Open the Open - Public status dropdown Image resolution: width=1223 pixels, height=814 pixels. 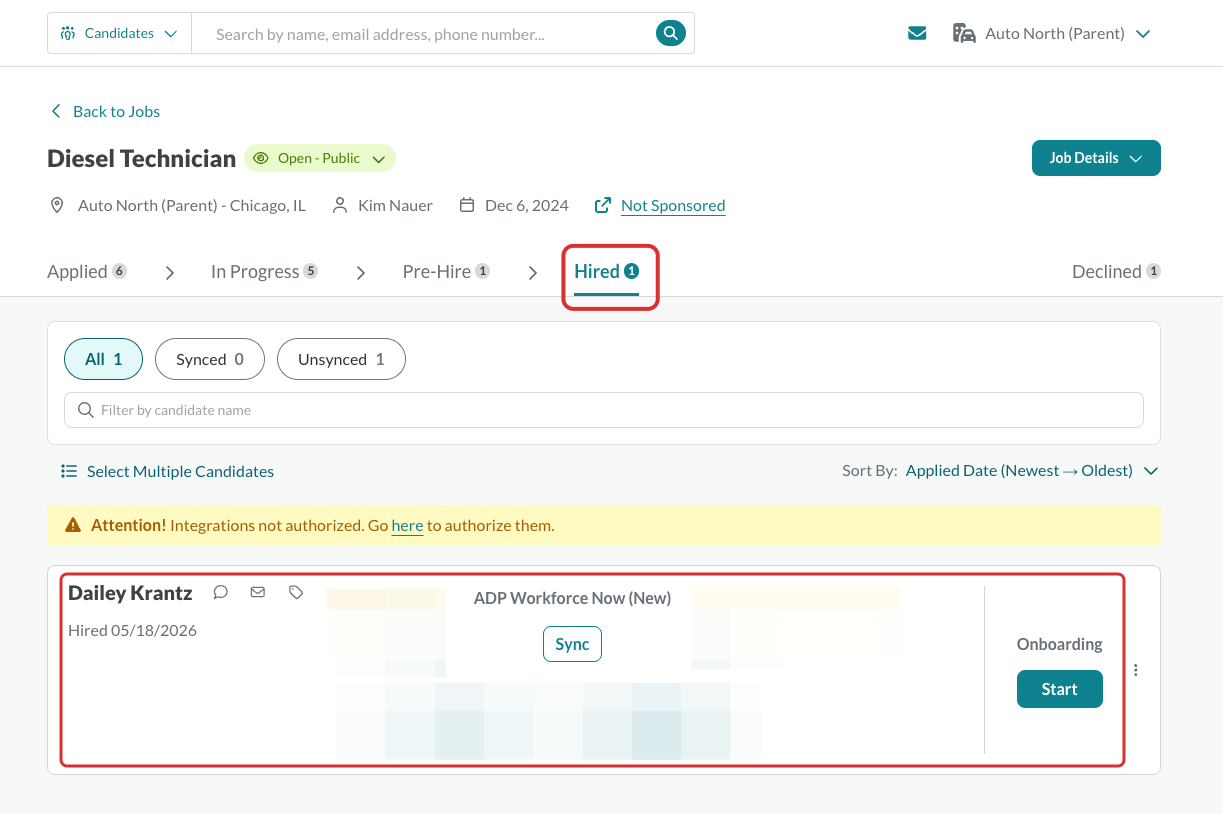point(320,158)
